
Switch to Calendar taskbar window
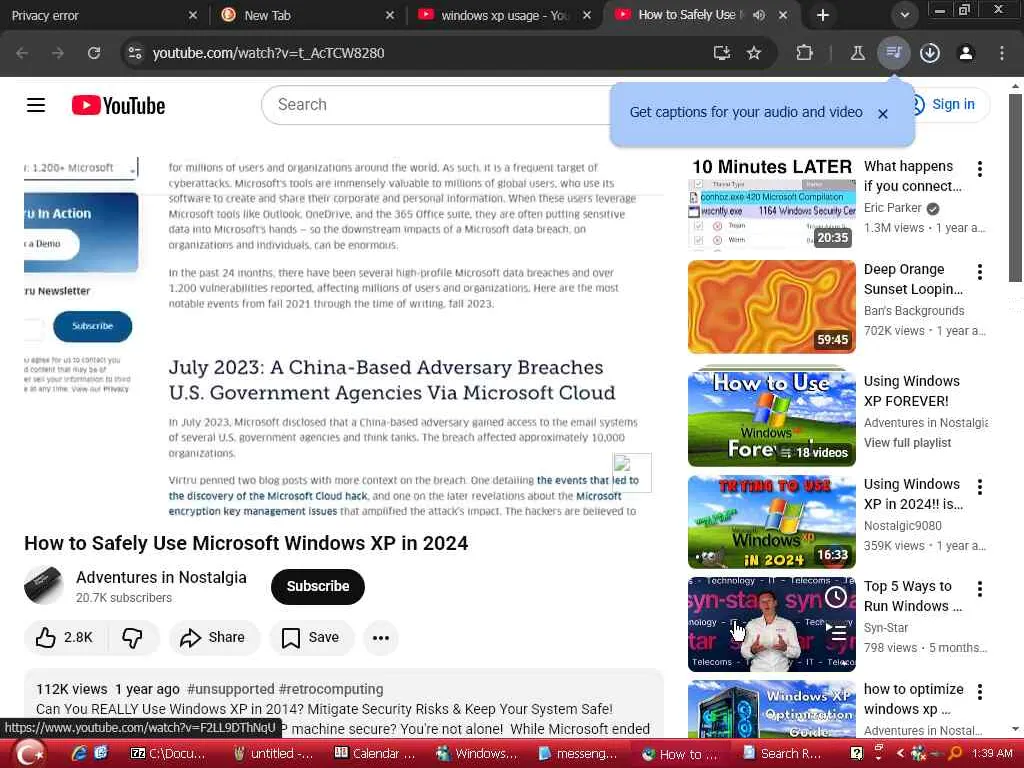point(376,754)
